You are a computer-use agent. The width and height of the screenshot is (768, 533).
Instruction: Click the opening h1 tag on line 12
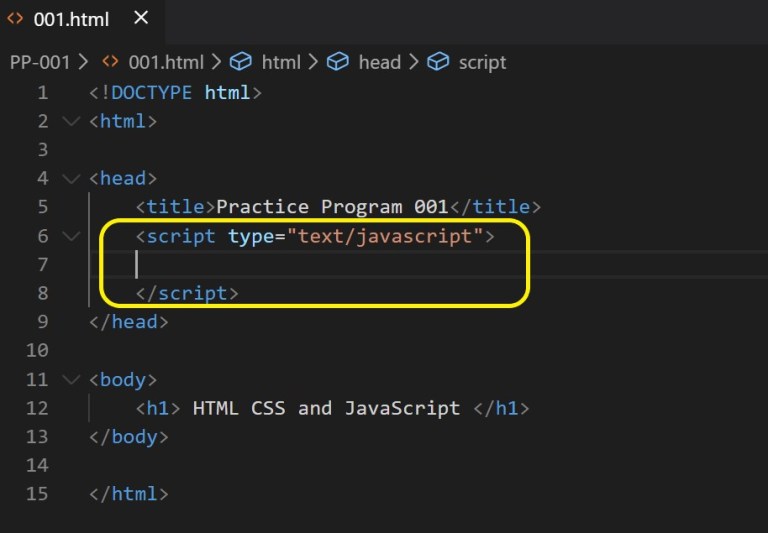pyautogui.click(x=158, y=408)
